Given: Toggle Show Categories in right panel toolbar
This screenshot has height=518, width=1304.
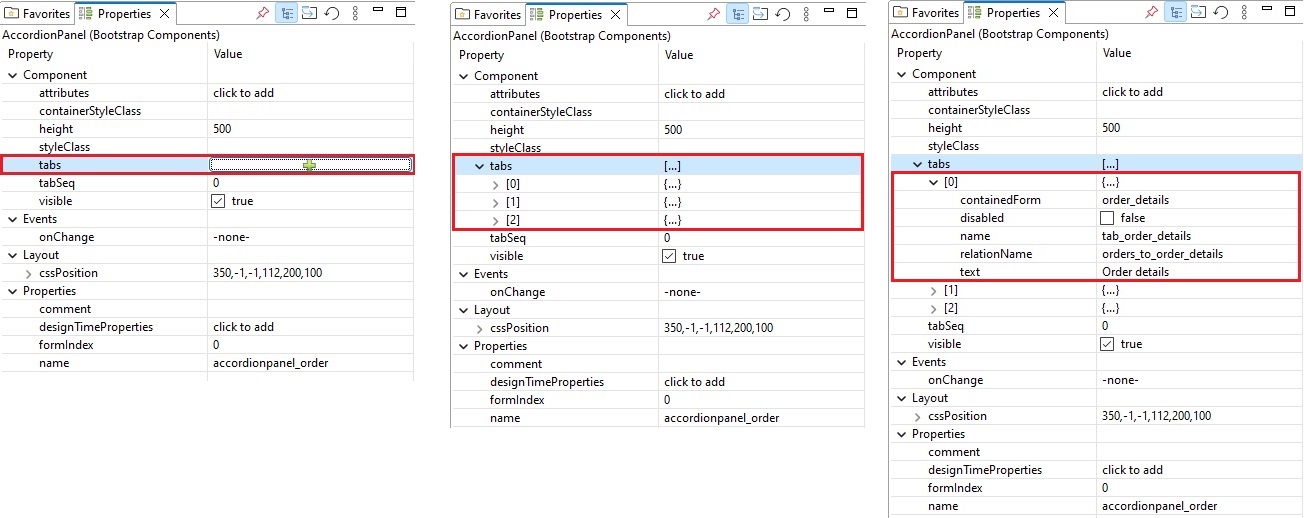Looking at the screenshot, I should click(x=1175, y=12).
